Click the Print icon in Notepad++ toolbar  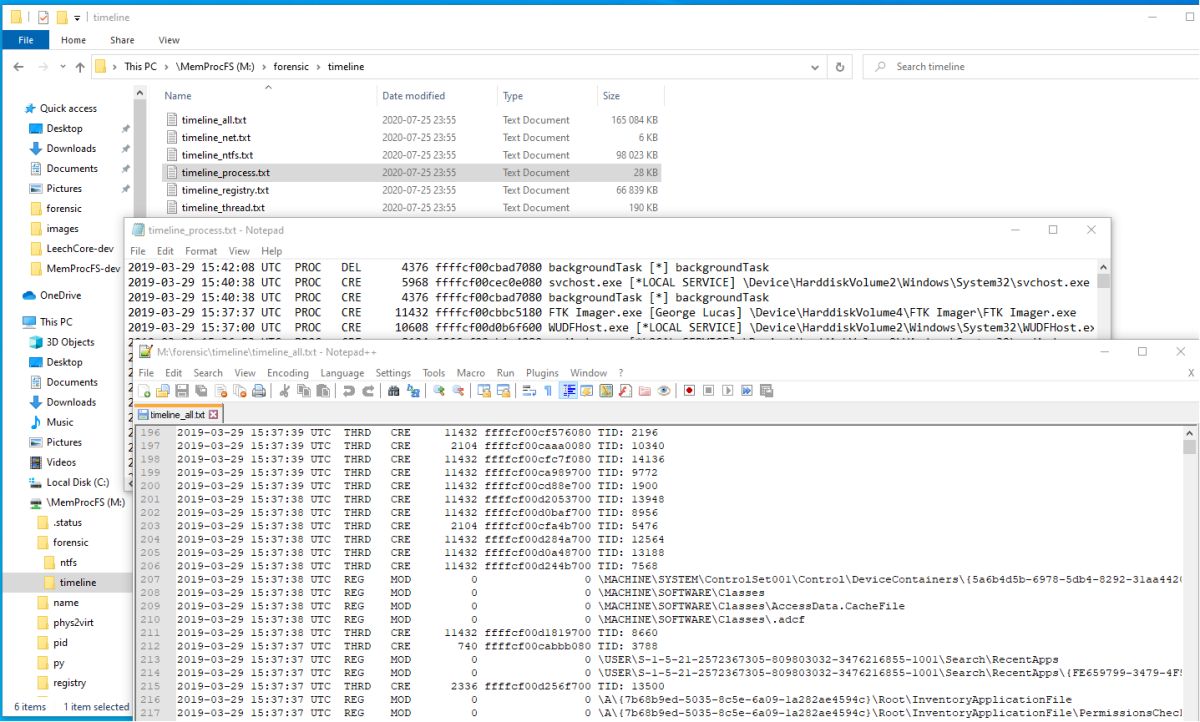pos(258,390)
